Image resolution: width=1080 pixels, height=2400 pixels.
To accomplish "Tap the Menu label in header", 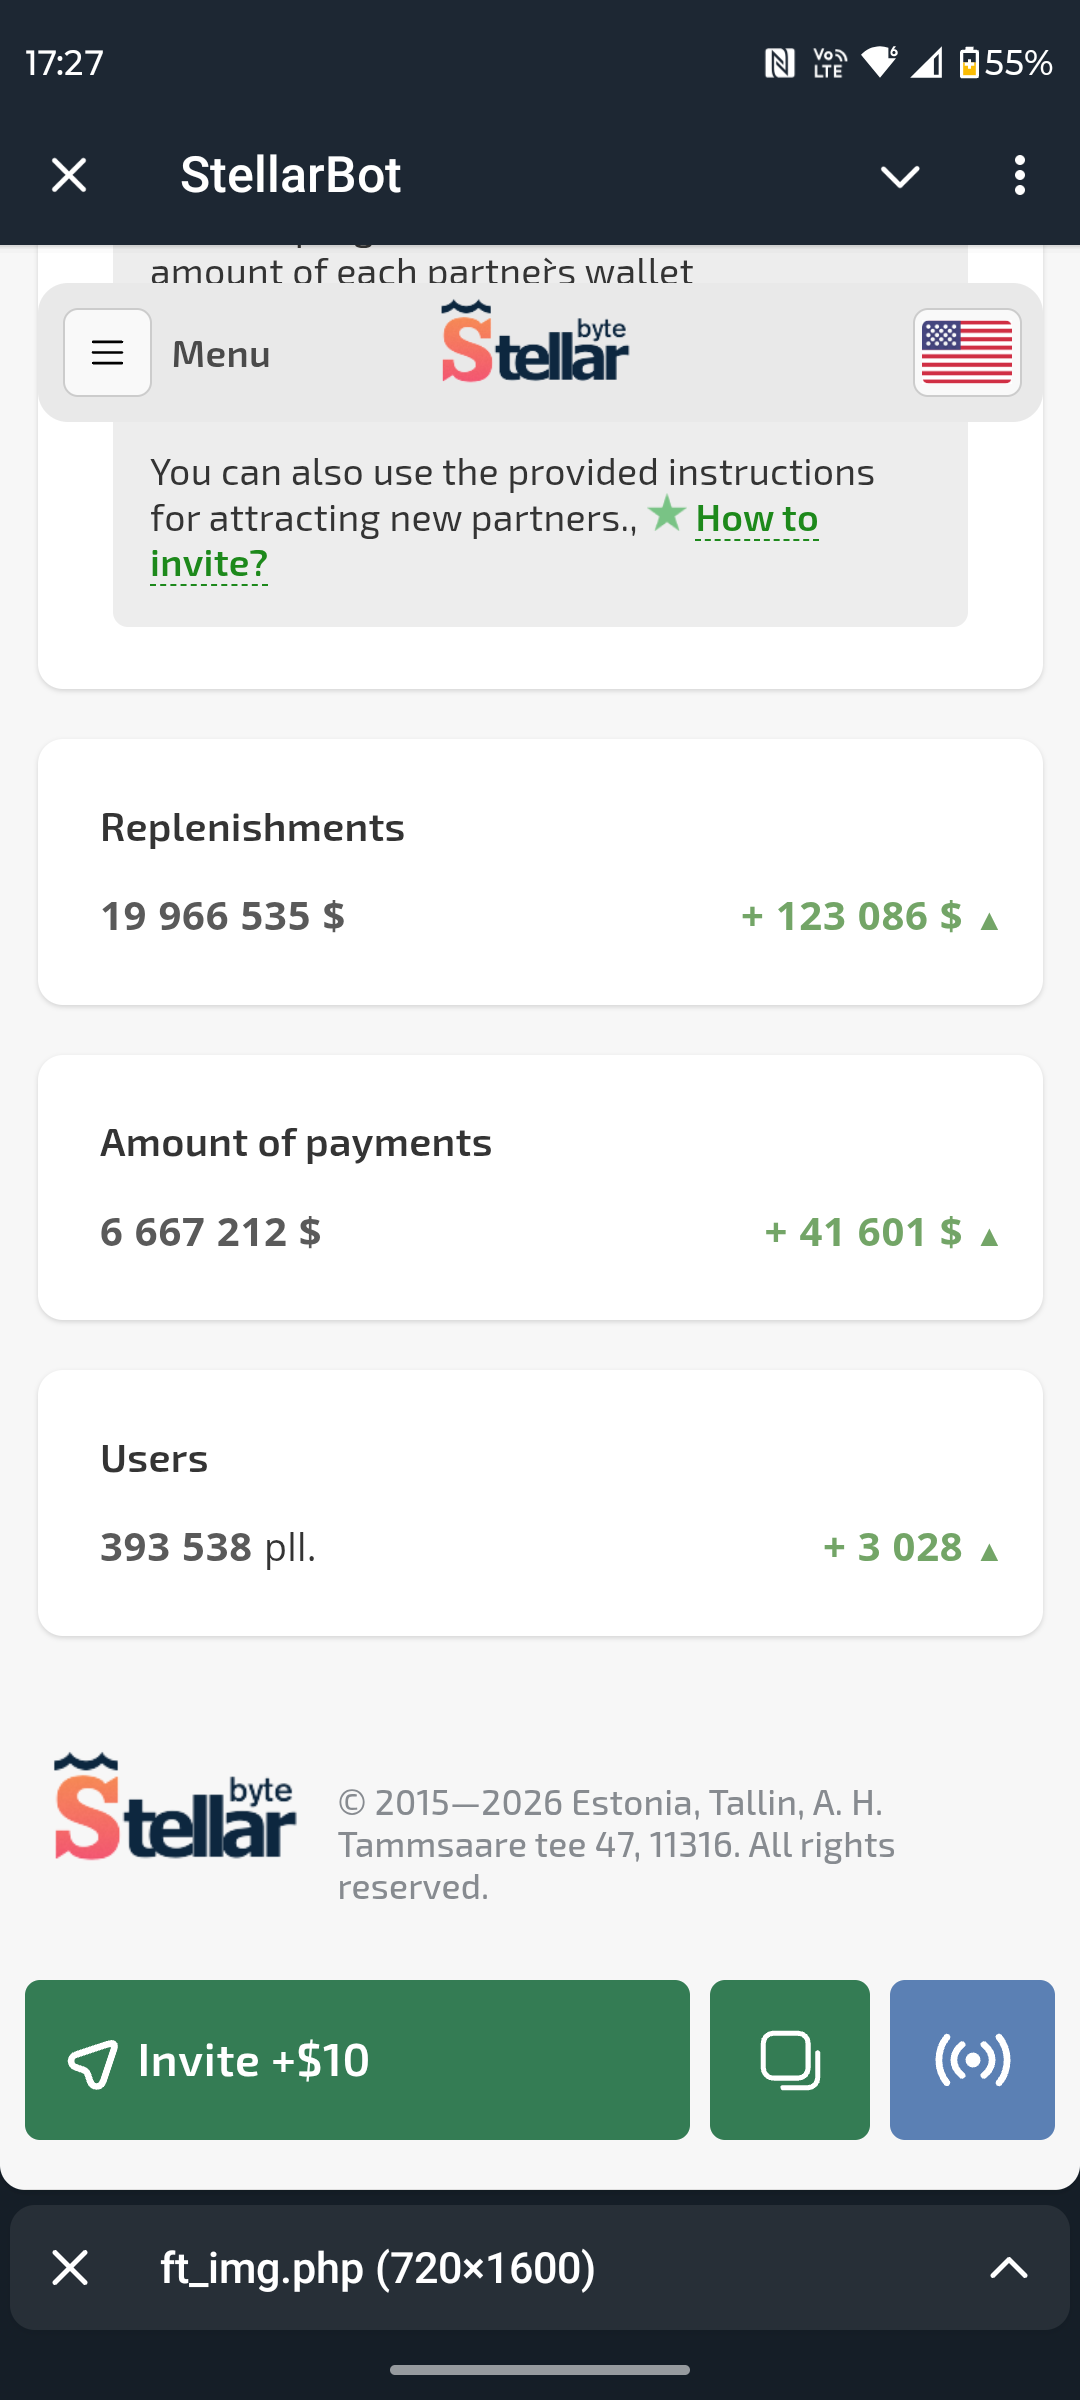I will point(221,354).
